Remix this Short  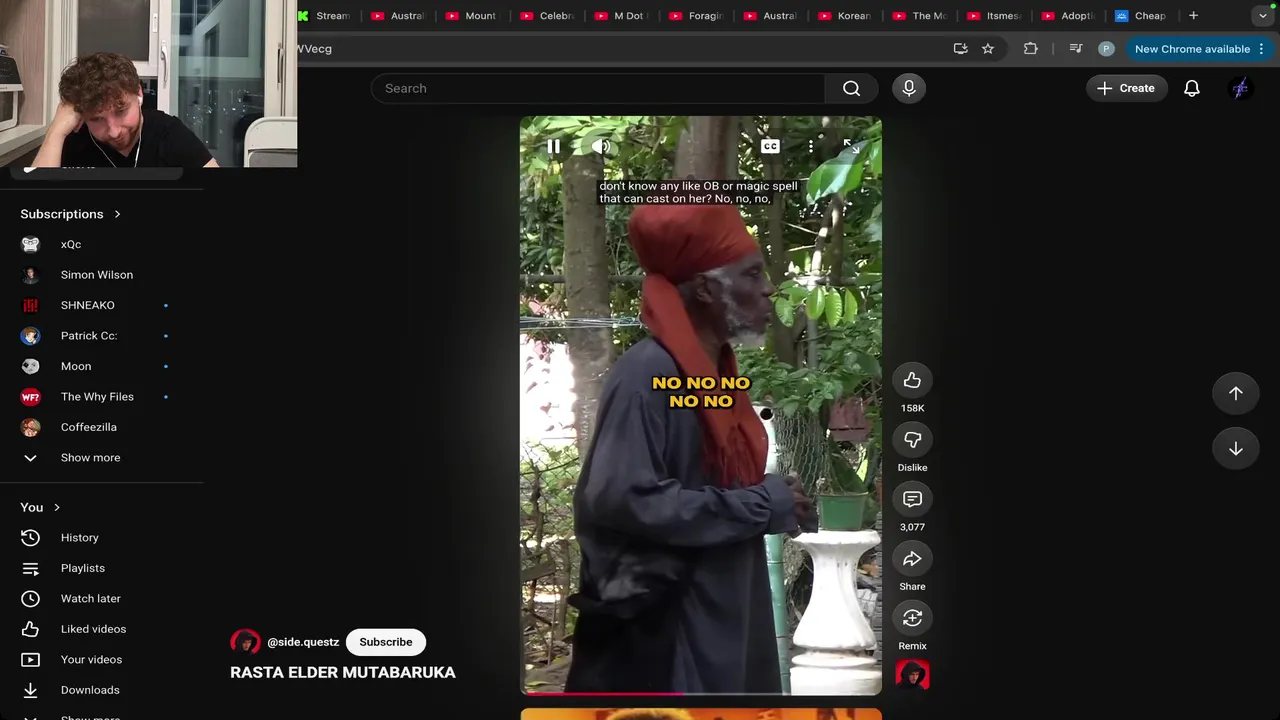point(912,618)
